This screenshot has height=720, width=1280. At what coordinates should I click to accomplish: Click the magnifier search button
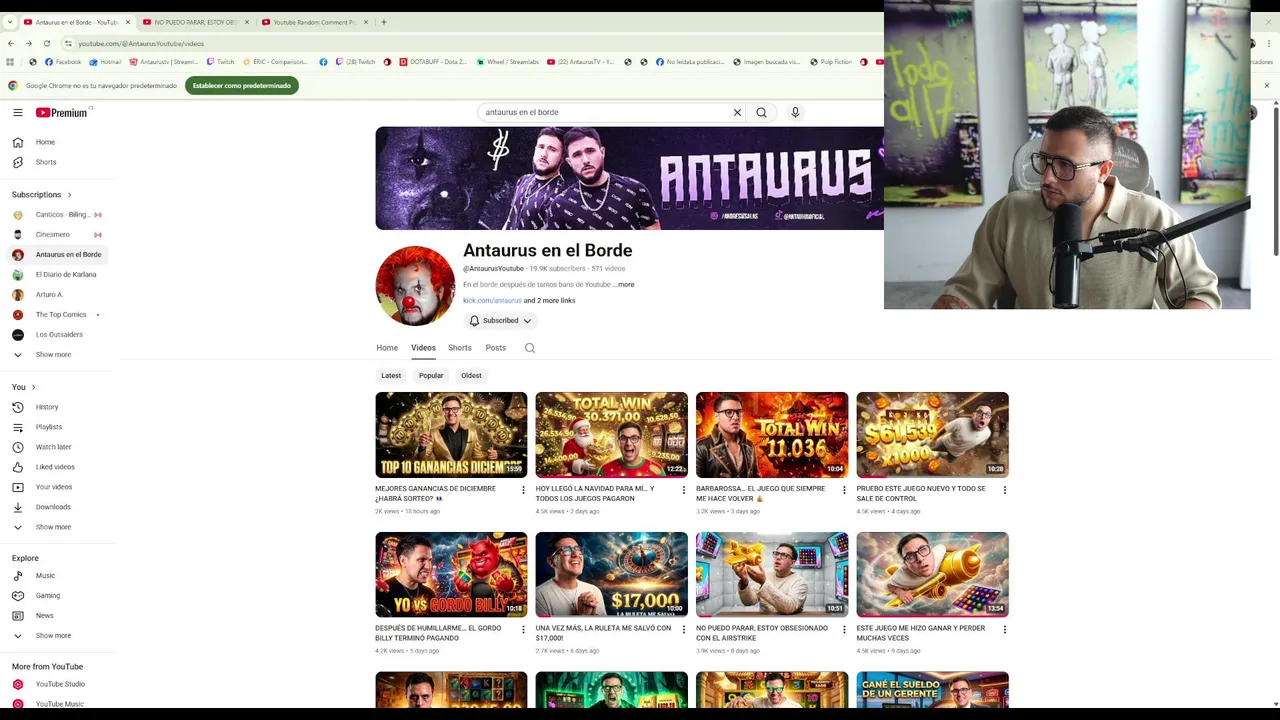click(762, 112)
